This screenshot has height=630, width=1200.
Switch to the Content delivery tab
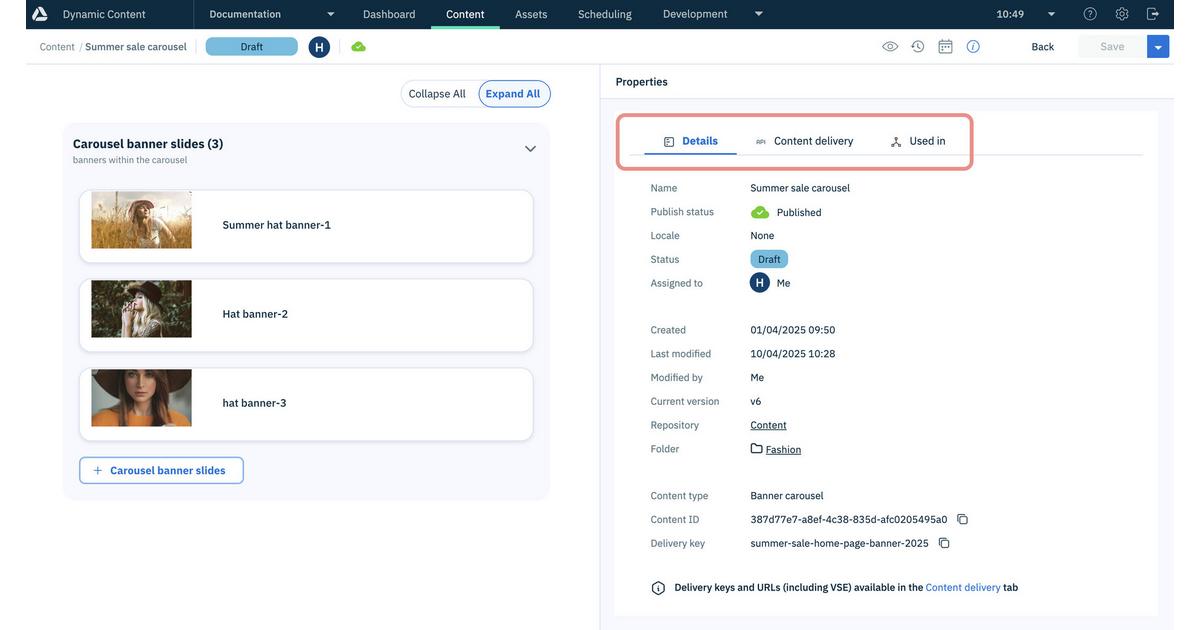[x=804, y=141]
